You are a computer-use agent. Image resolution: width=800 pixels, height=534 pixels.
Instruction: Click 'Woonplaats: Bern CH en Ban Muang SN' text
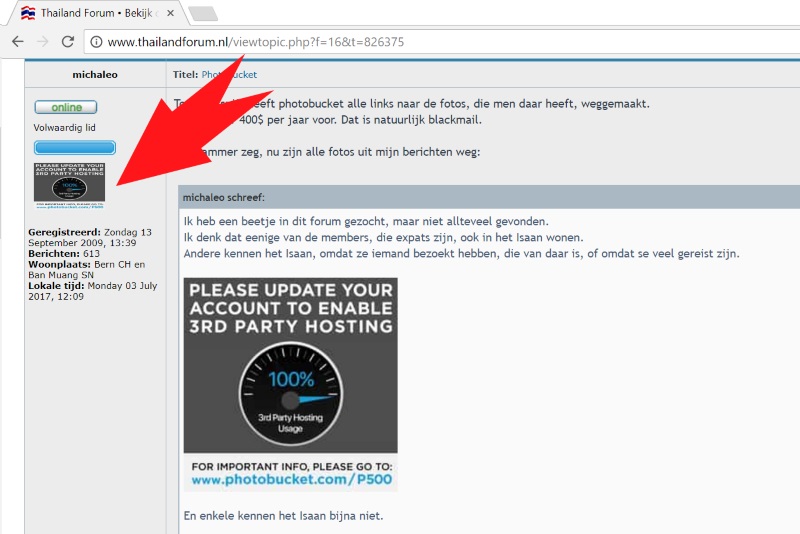87,269
